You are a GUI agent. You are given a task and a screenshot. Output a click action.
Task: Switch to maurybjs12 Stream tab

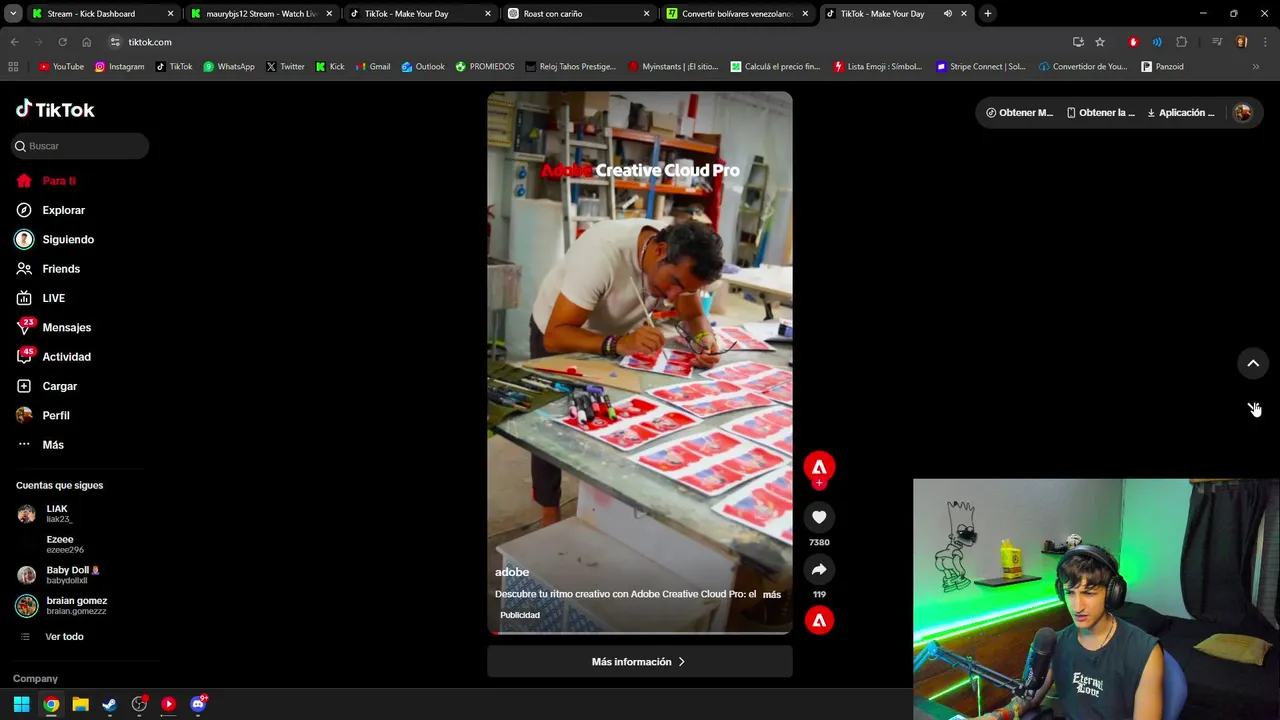click(x=262, y=14)
